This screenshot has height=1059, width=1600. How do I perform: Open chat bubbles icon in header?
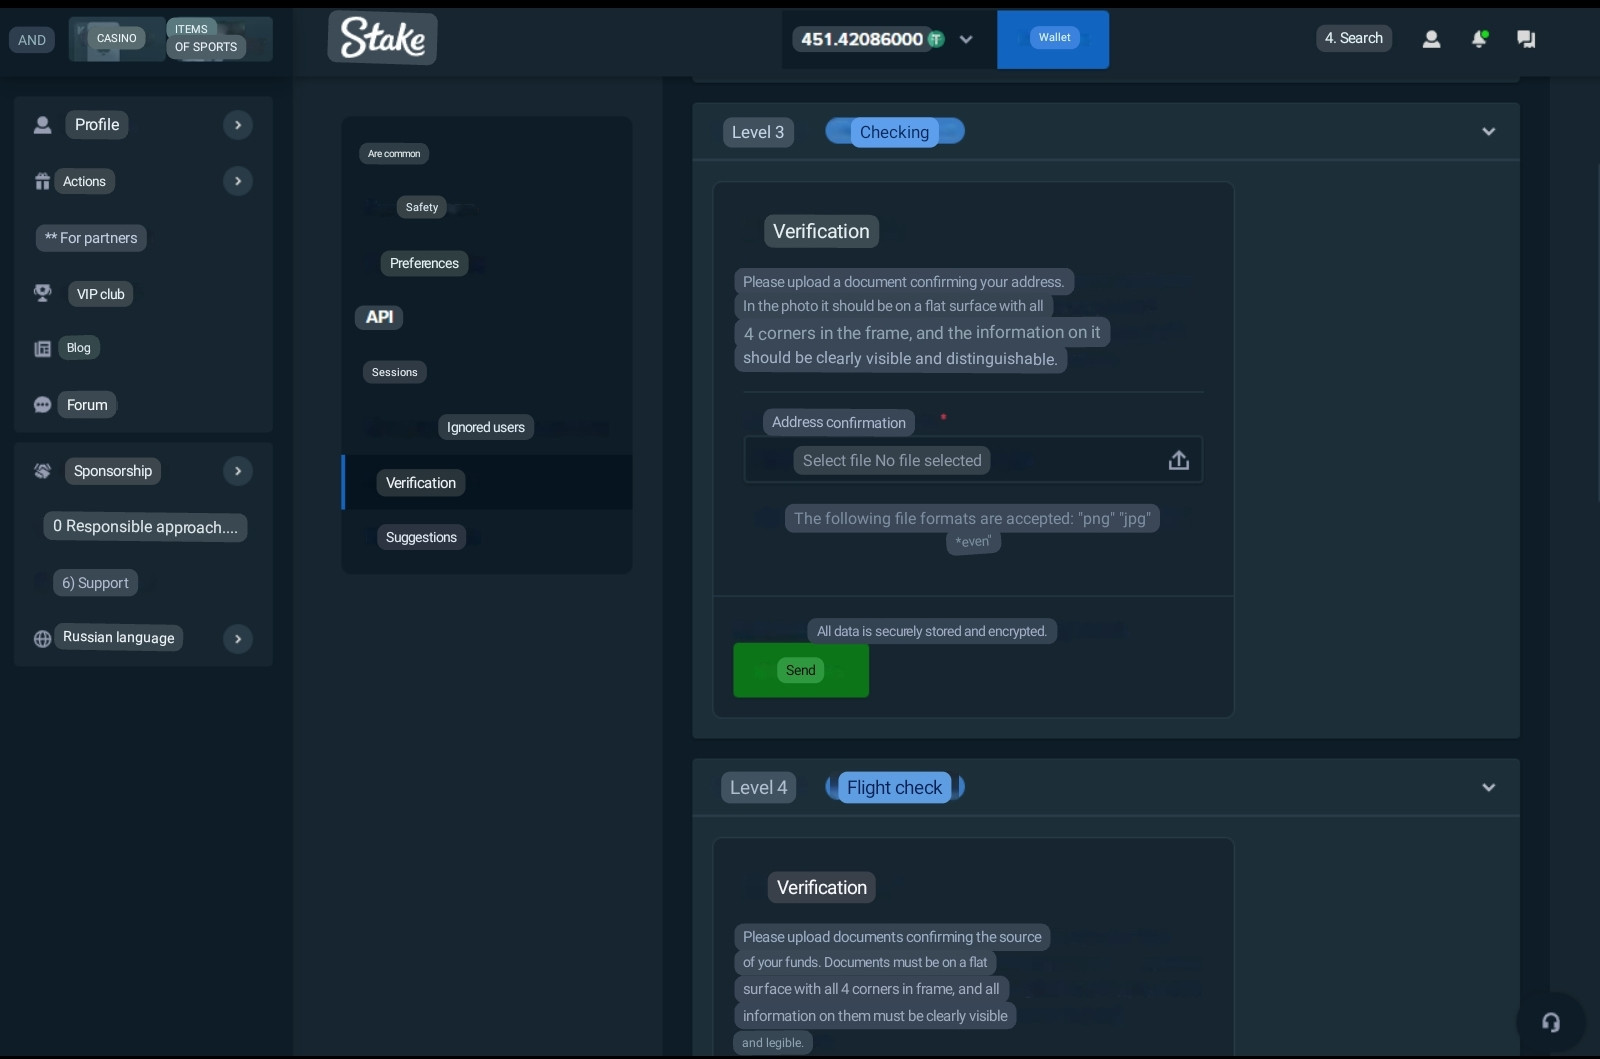tap(1526, 39)
